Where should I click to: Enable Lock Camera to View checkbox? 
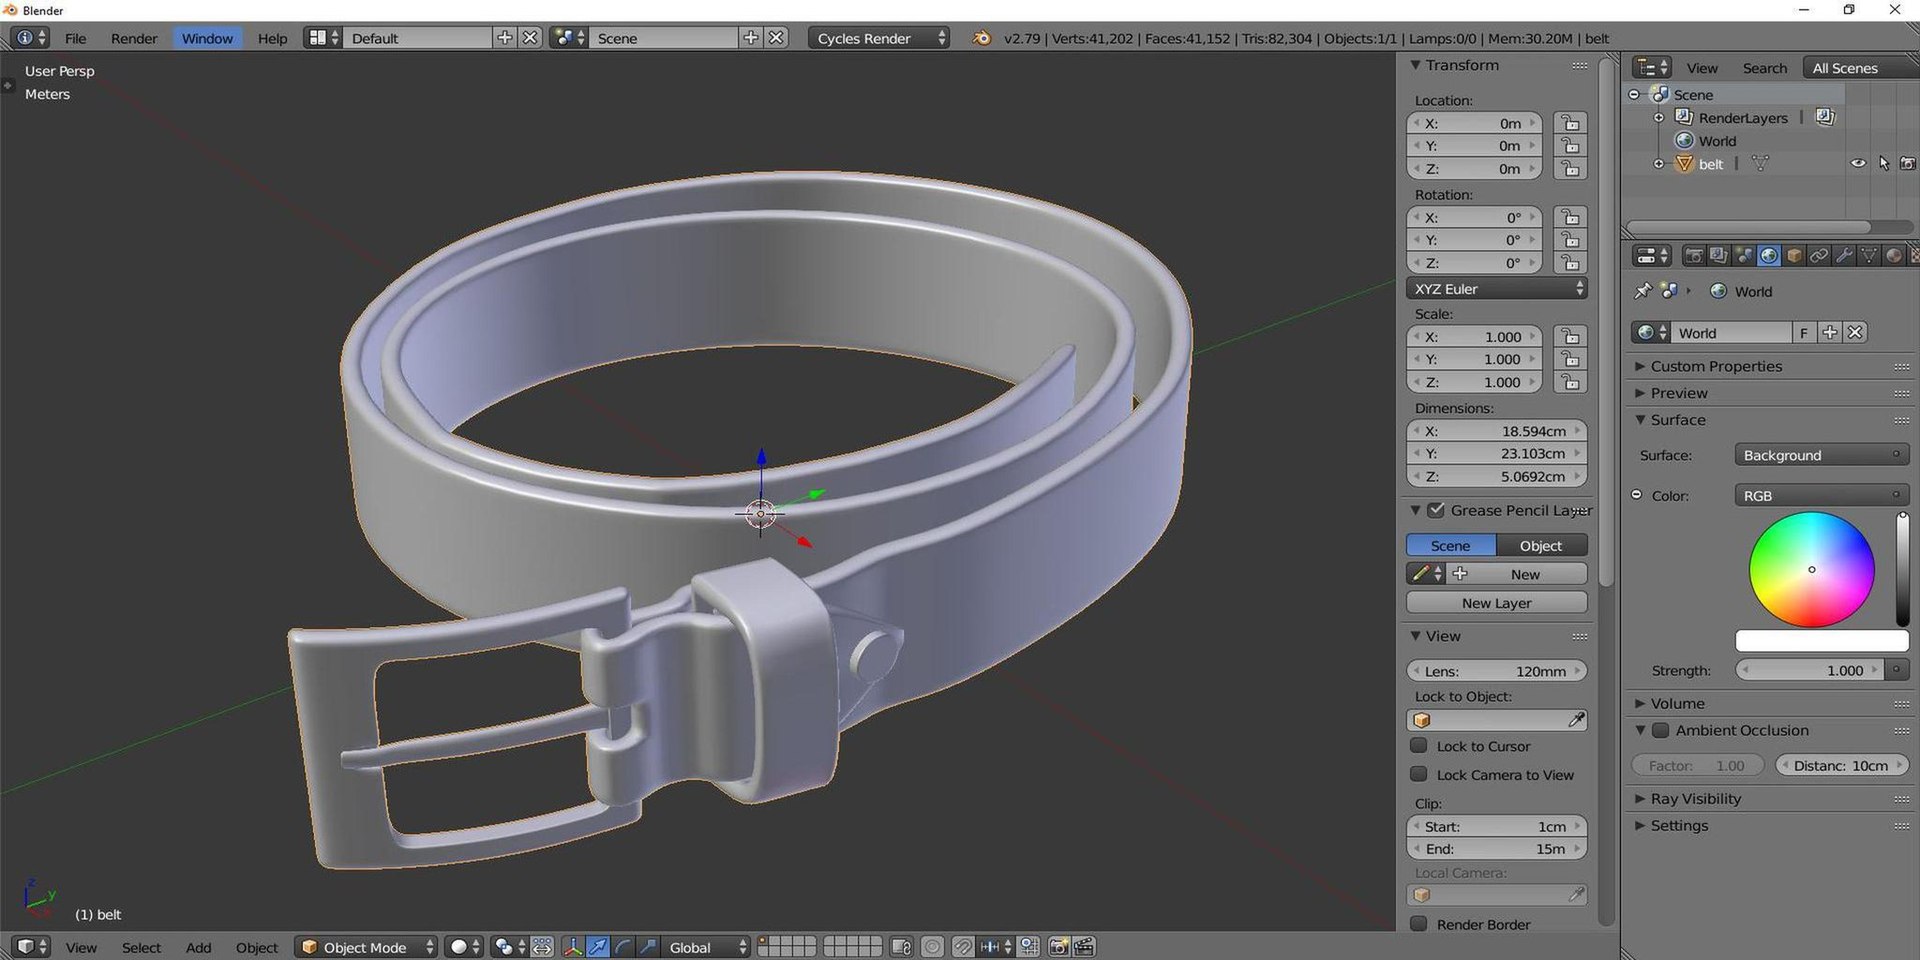pyautogui.click(x=1418, y=775)
